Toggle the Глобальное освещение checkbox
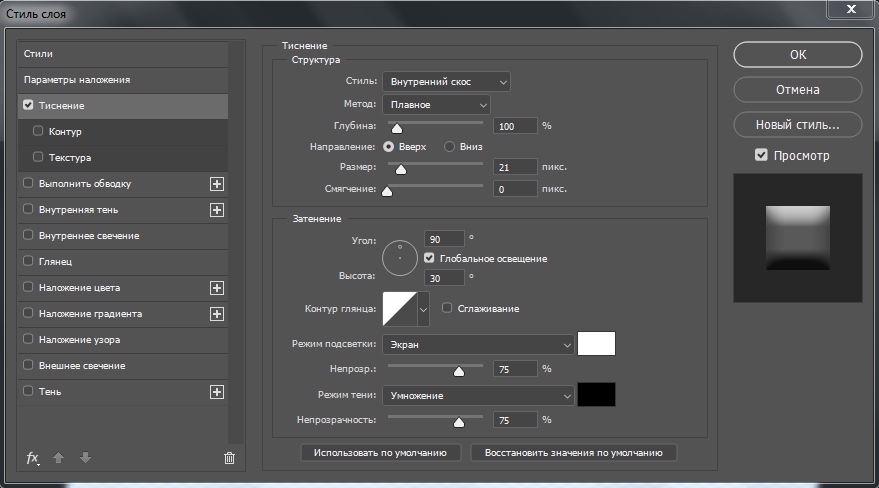The width and height of the screenshot is (879, 488). point(429,258)
